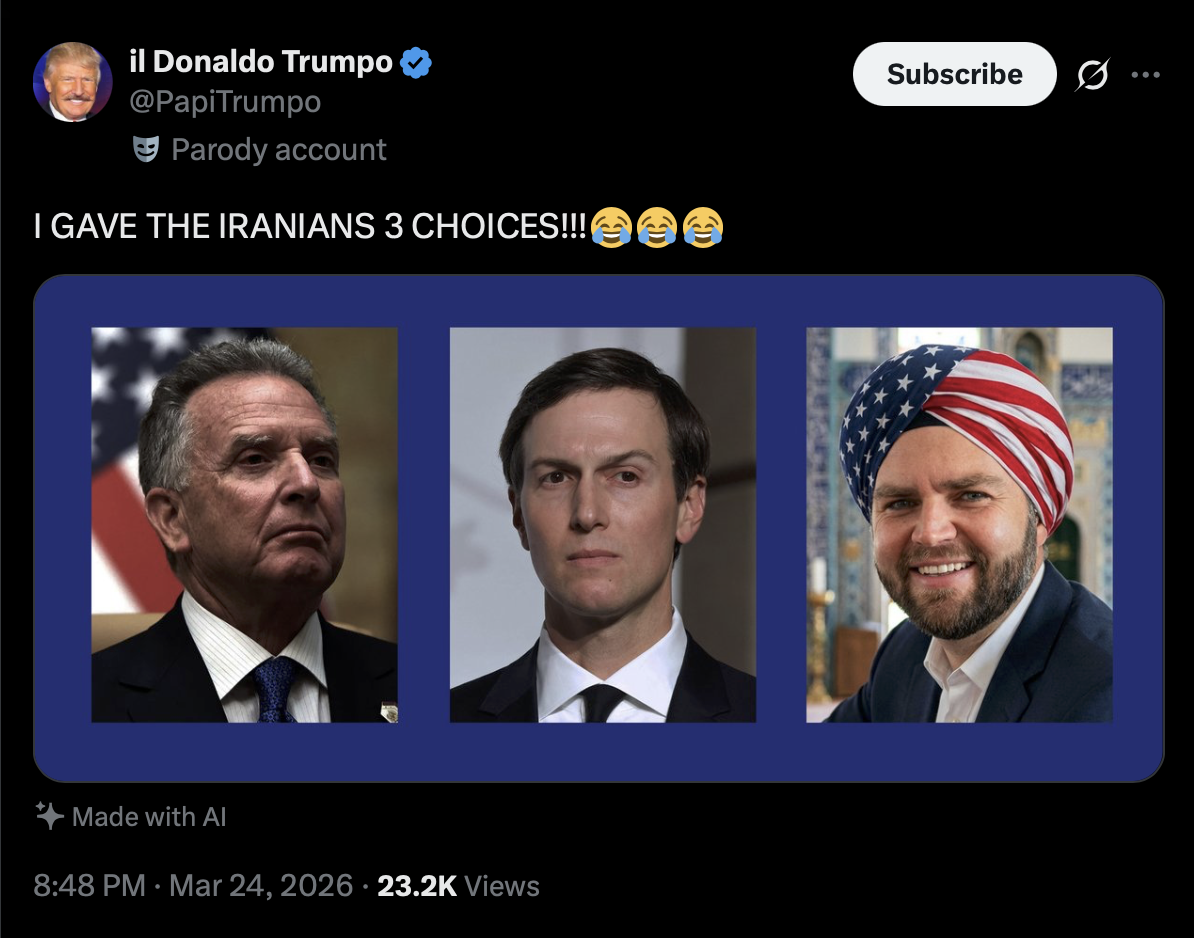
Task: Click the first laughing-crying emoji
Action: pyautogui.click(x=610, y=227)
